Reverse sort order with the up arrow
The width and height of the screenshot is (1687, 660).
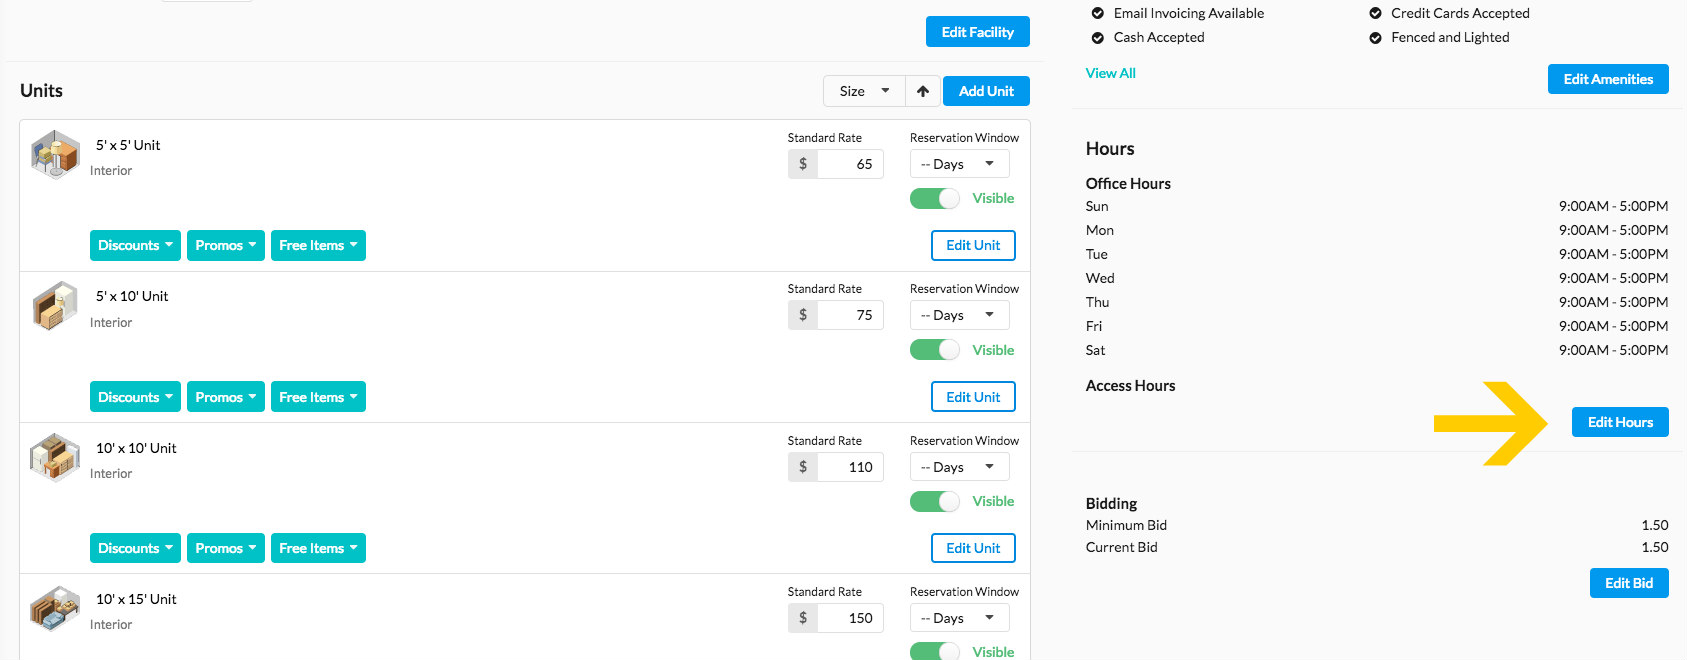coord(923,91)
